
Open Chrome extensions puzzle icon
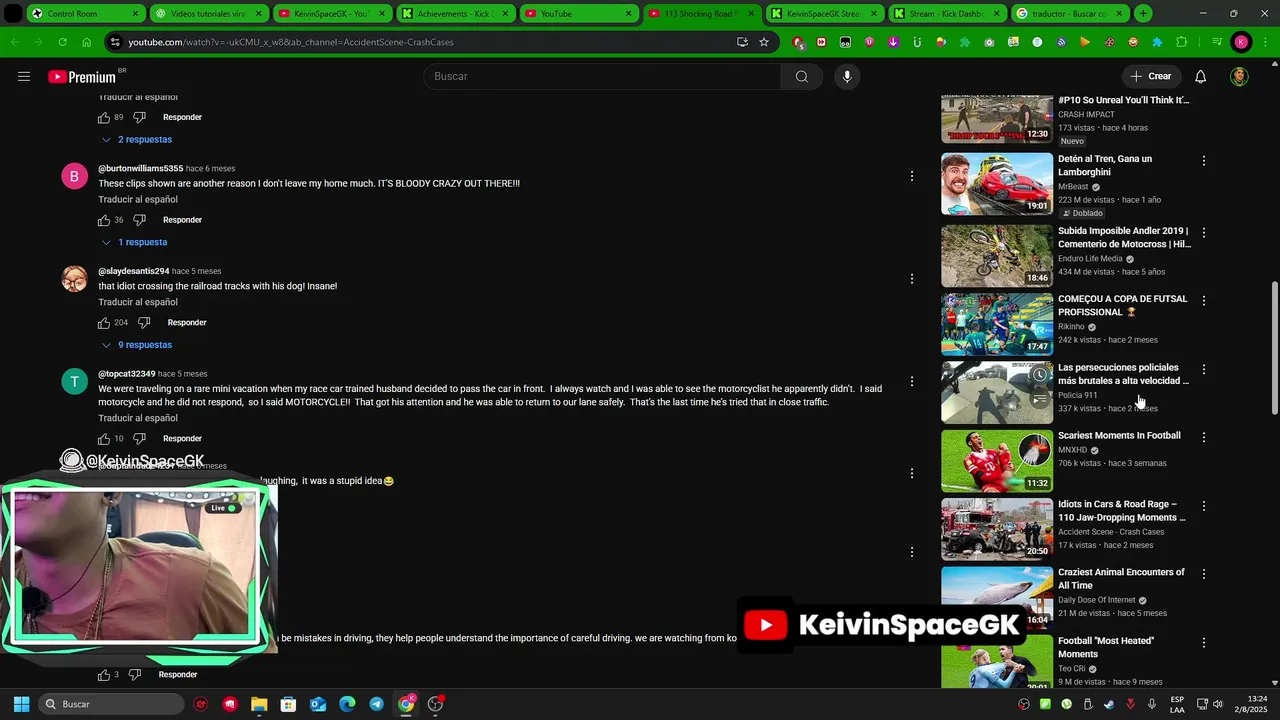click(1182, 42)
